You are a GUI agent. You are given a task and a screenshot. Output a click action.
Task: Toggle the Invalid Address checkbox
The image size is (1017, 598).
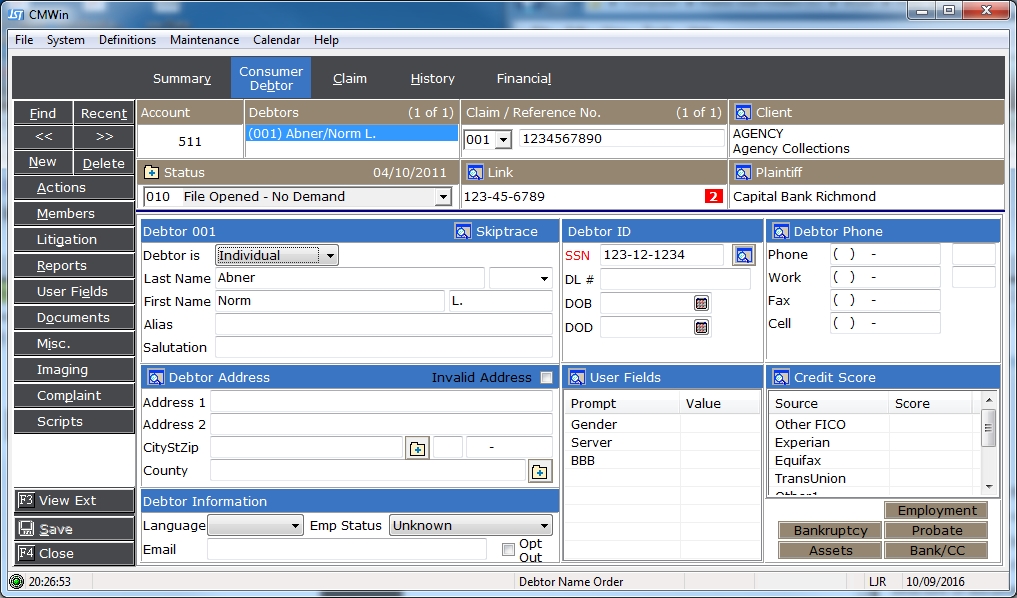click(x=546, y=378)
